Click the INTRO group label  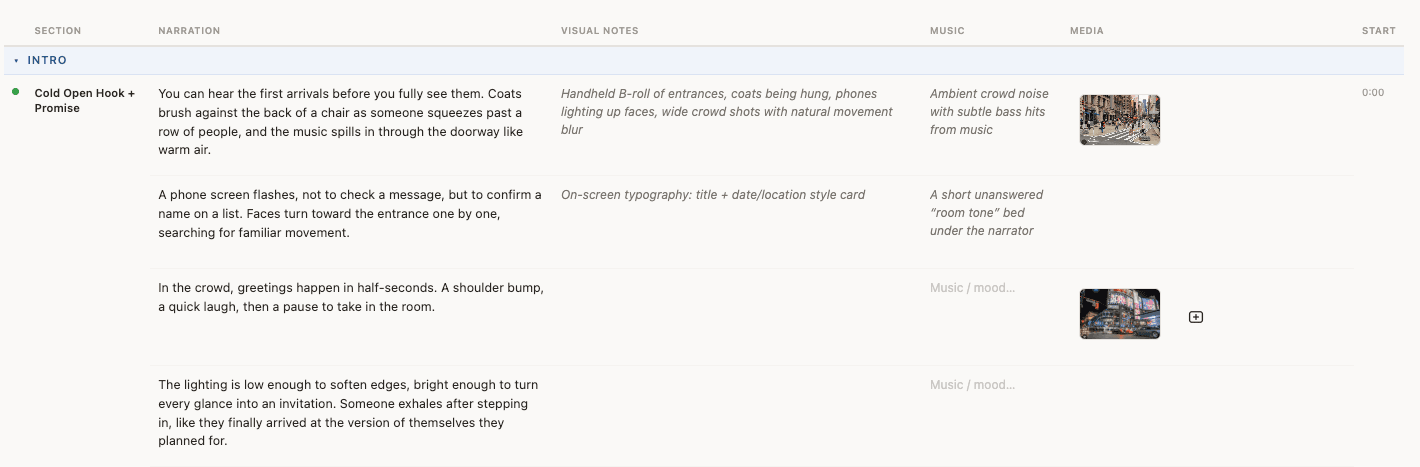[47, 61]
